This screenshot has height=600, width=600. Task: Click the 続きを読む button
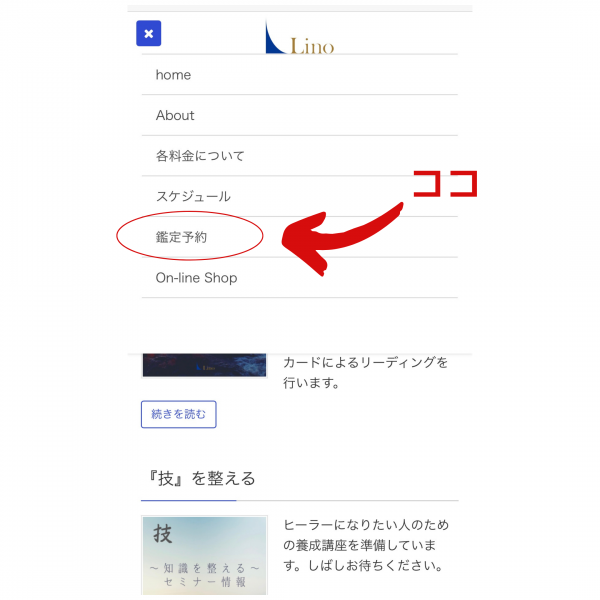[x=179, y=414]
